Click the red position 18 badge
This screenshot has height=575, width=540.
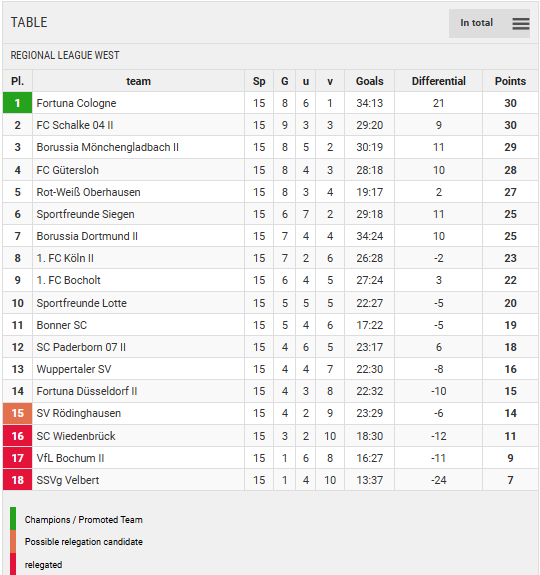click(x=18, y=480)
